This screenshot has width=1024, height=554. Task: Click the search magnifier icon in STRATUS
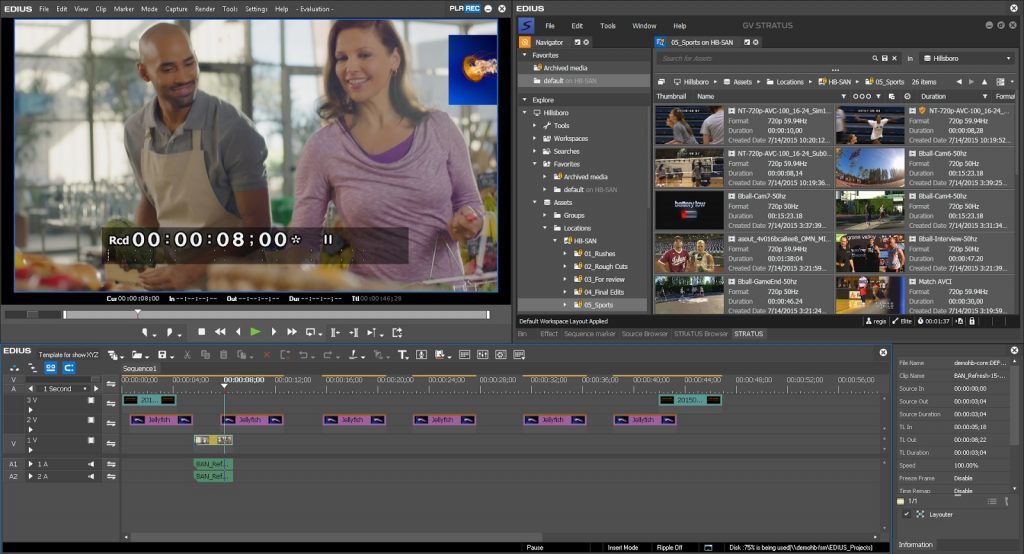875,59
